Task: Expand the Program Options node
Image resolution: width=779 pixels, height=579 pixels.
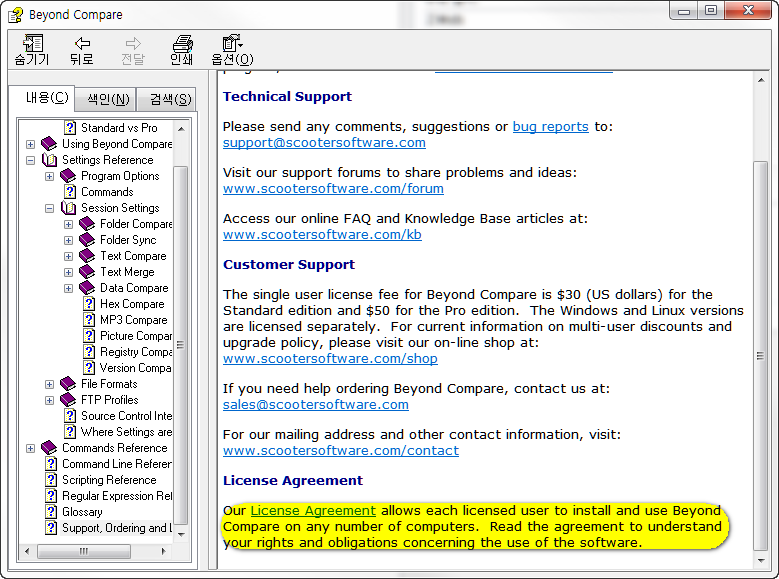Action: 49,176
